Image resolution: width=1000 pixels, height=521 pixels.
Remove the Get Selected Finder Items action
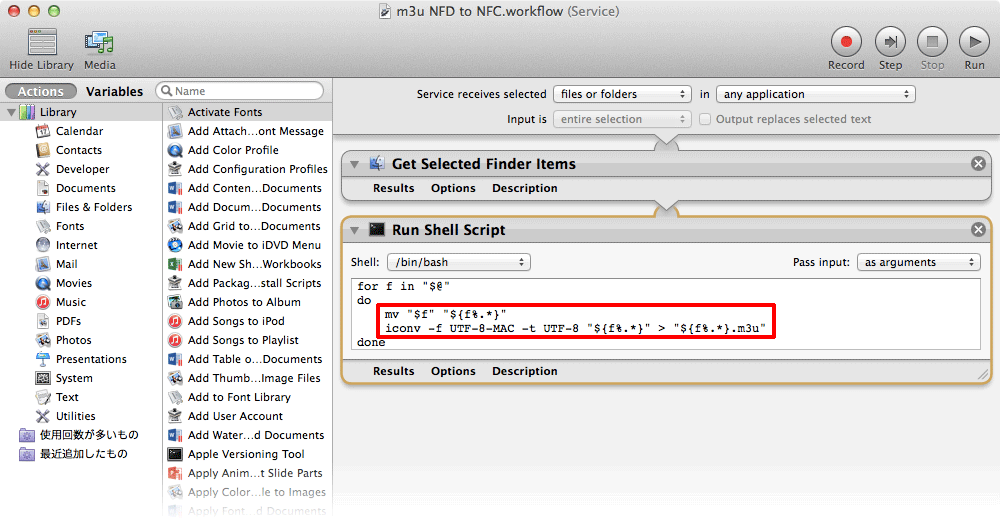pos(978,164)
